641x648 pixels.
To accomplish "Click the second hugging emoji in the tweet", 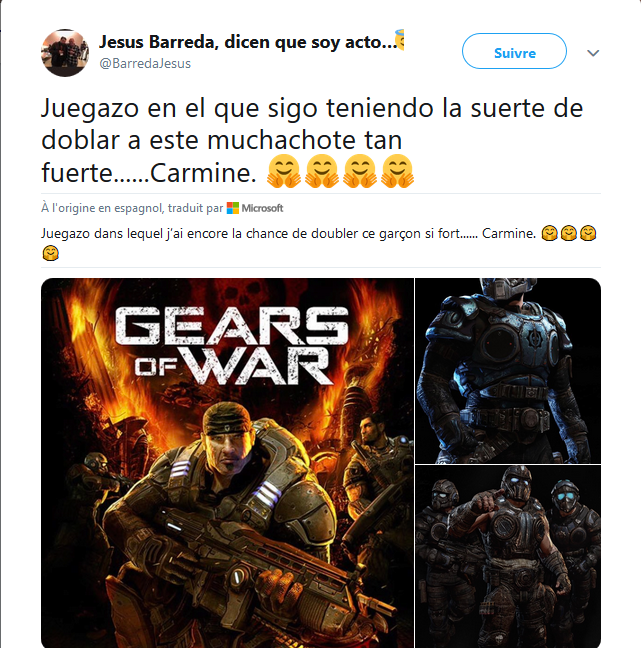I will [322, 171].
